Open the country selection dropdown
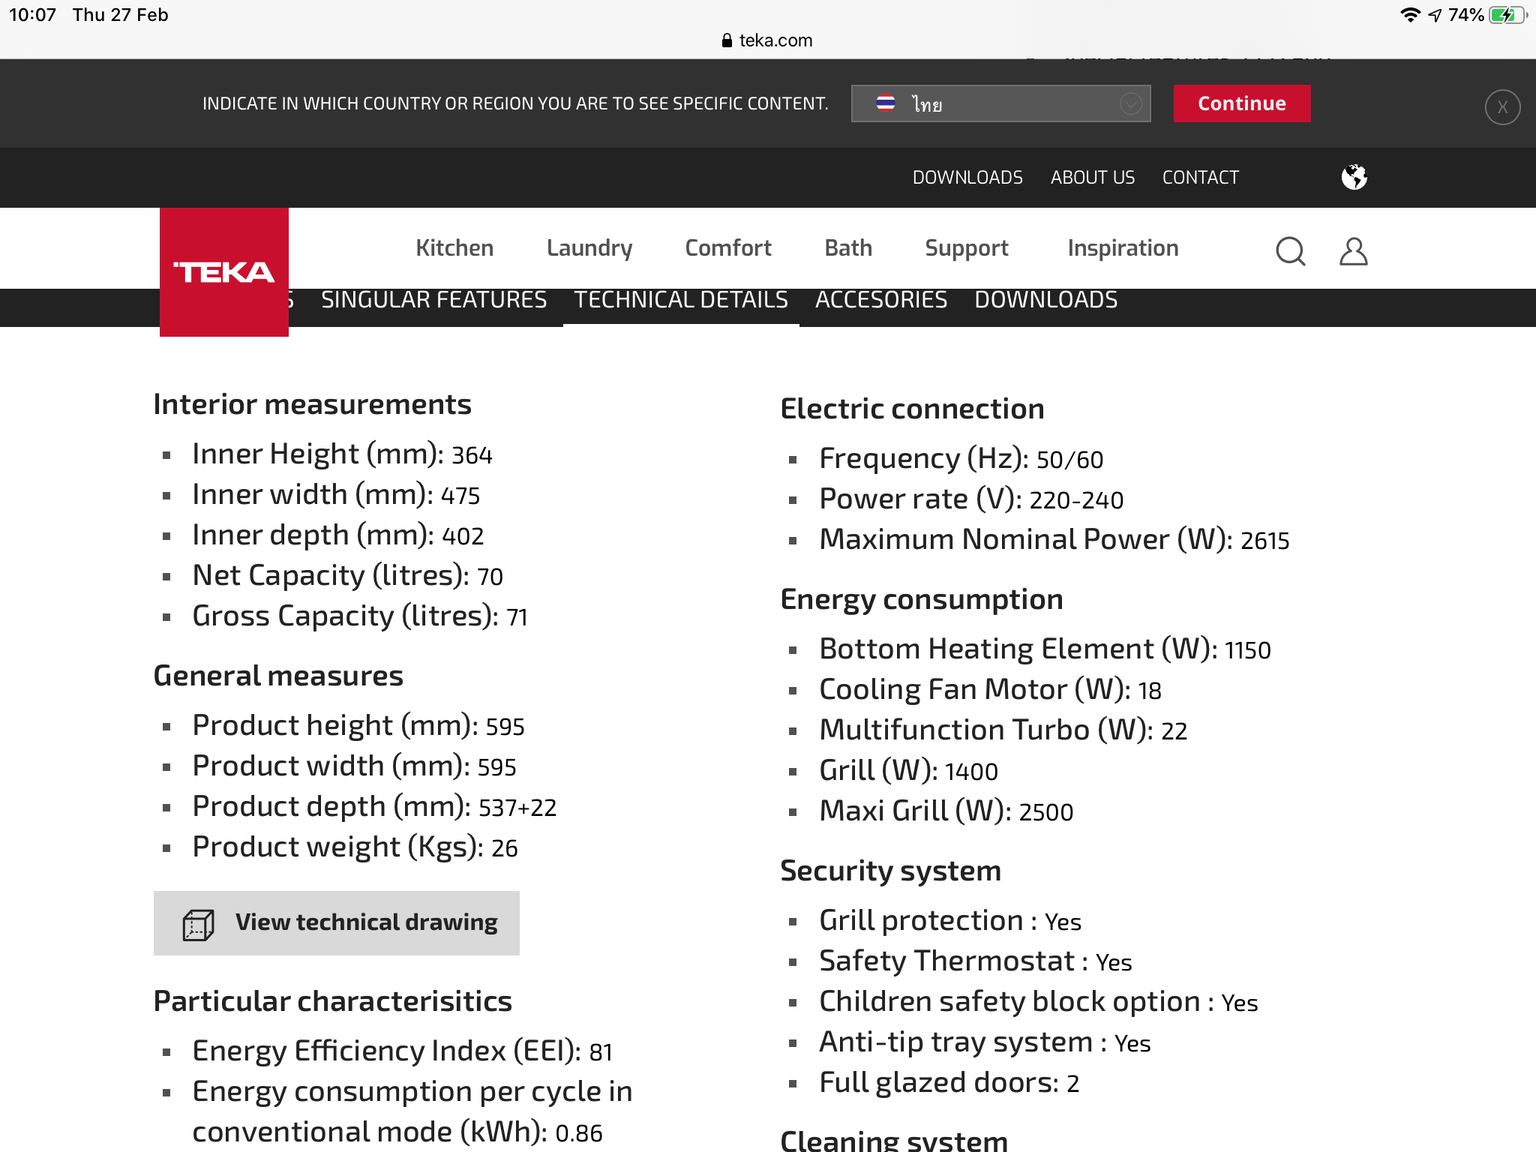Viewport: 1536px width, 1152px height. coord(1001,103)
